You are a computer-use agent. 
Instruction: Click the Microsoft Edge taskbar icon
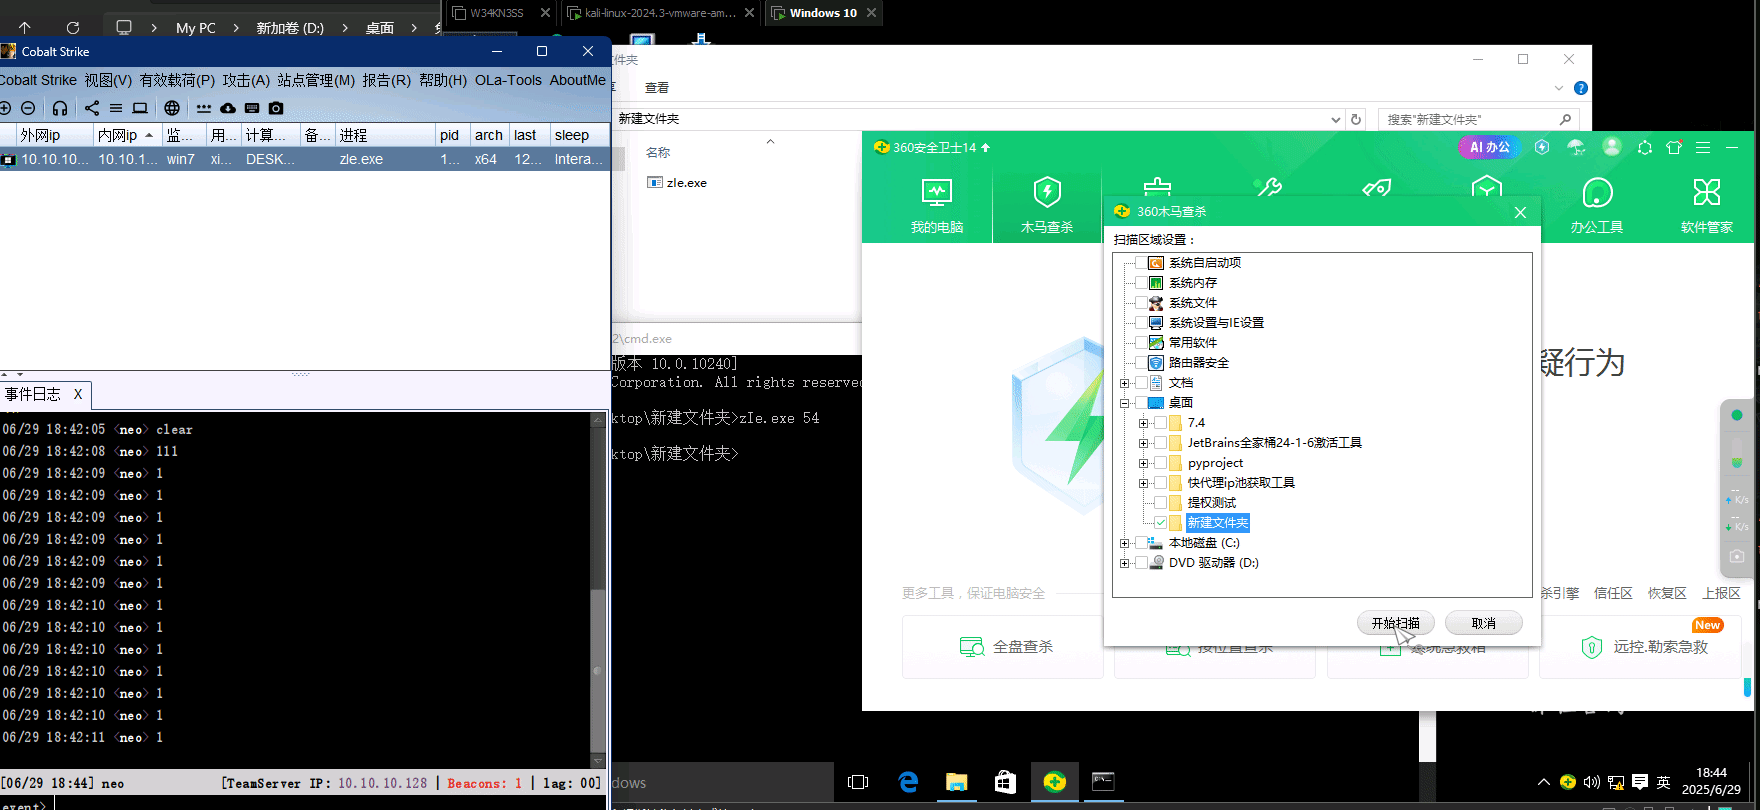[x=908, y=782]
